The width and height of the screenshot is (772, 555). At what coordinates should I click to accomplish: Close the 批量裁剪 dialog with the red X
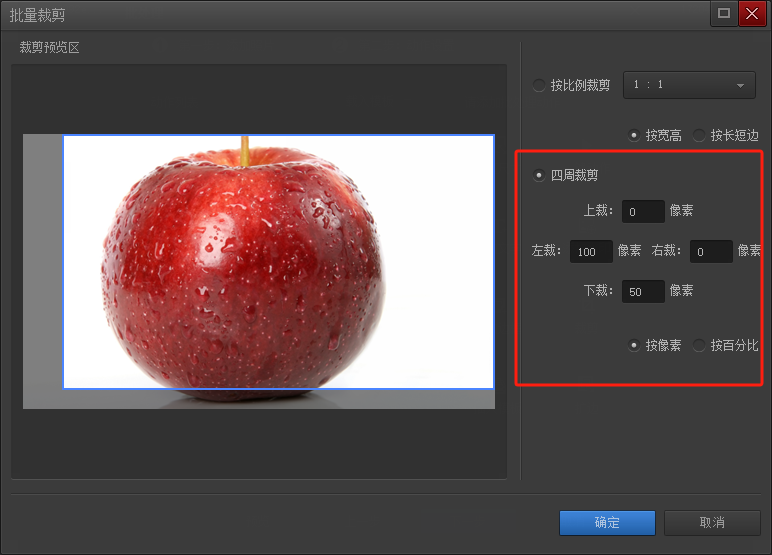coord(751,14)
